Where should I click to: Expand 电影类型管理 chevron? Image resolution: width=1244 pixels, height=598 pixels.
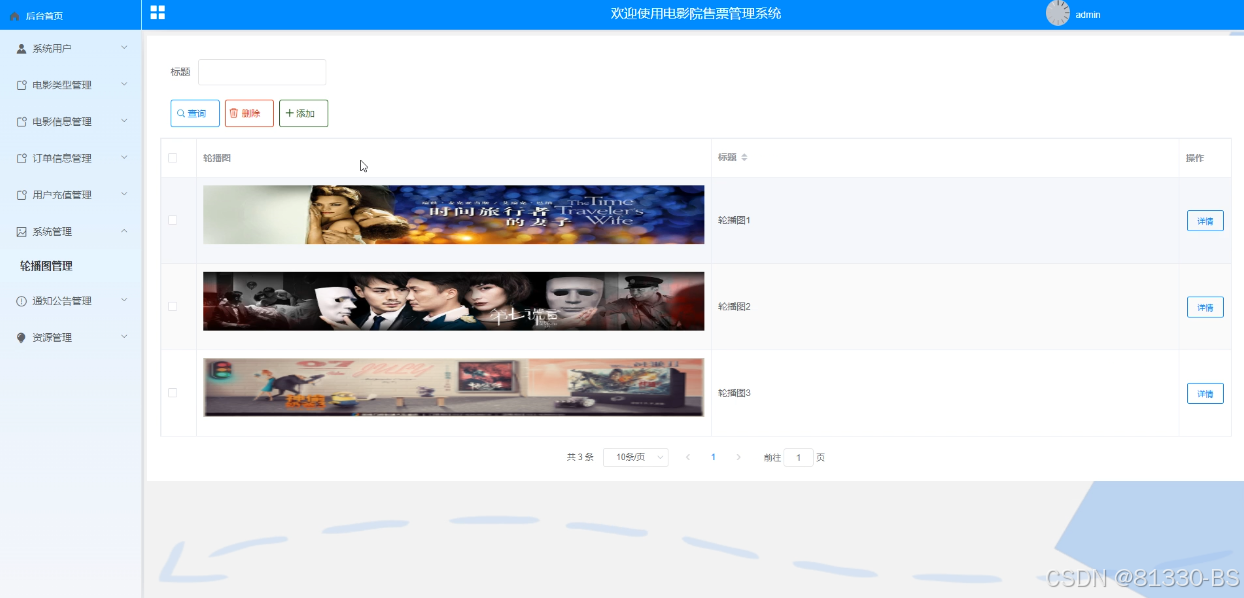[x=124, y=84]
